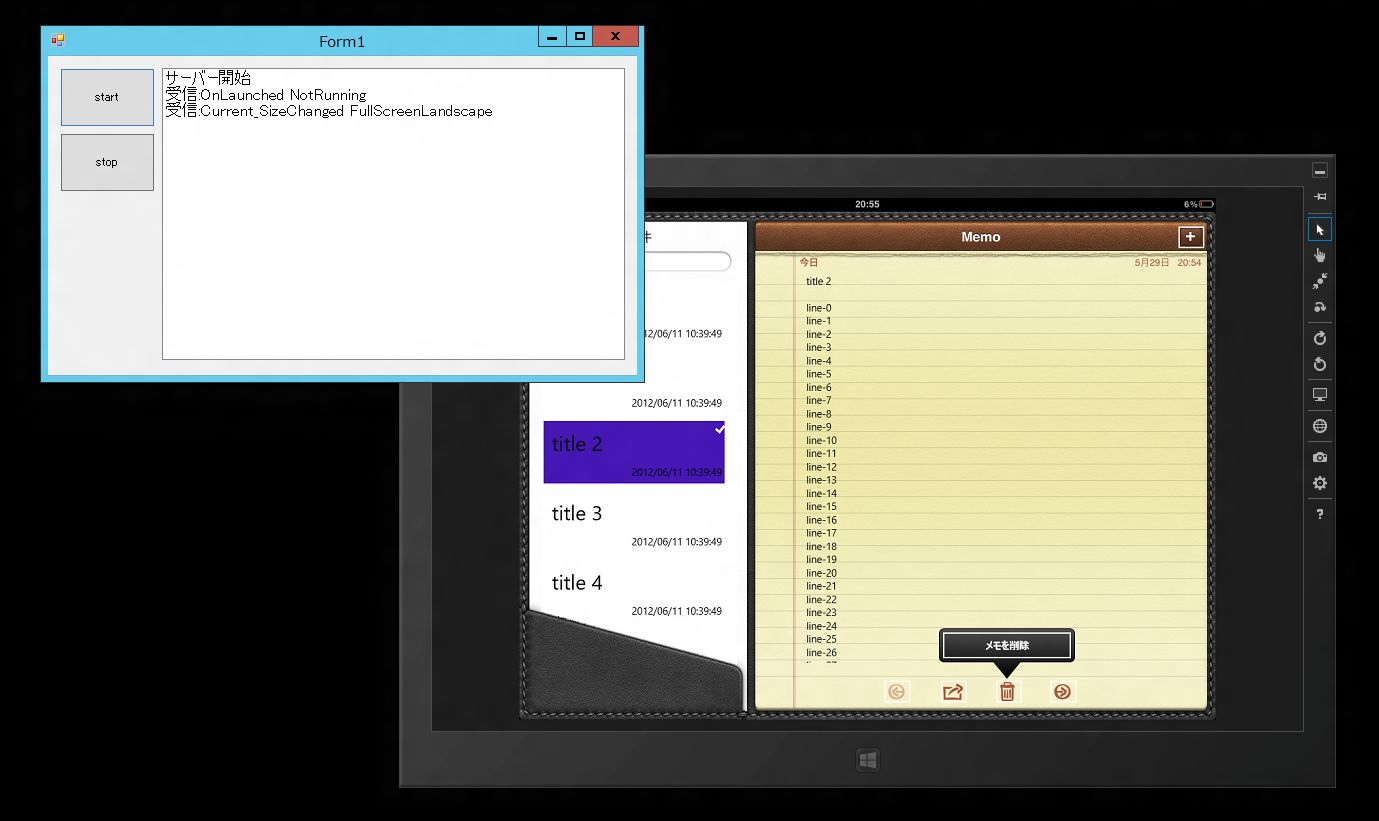This screenshot has width=1379, height=821.
Task: Rotate simulator clockwise
Action: (x=1320, y=338)
